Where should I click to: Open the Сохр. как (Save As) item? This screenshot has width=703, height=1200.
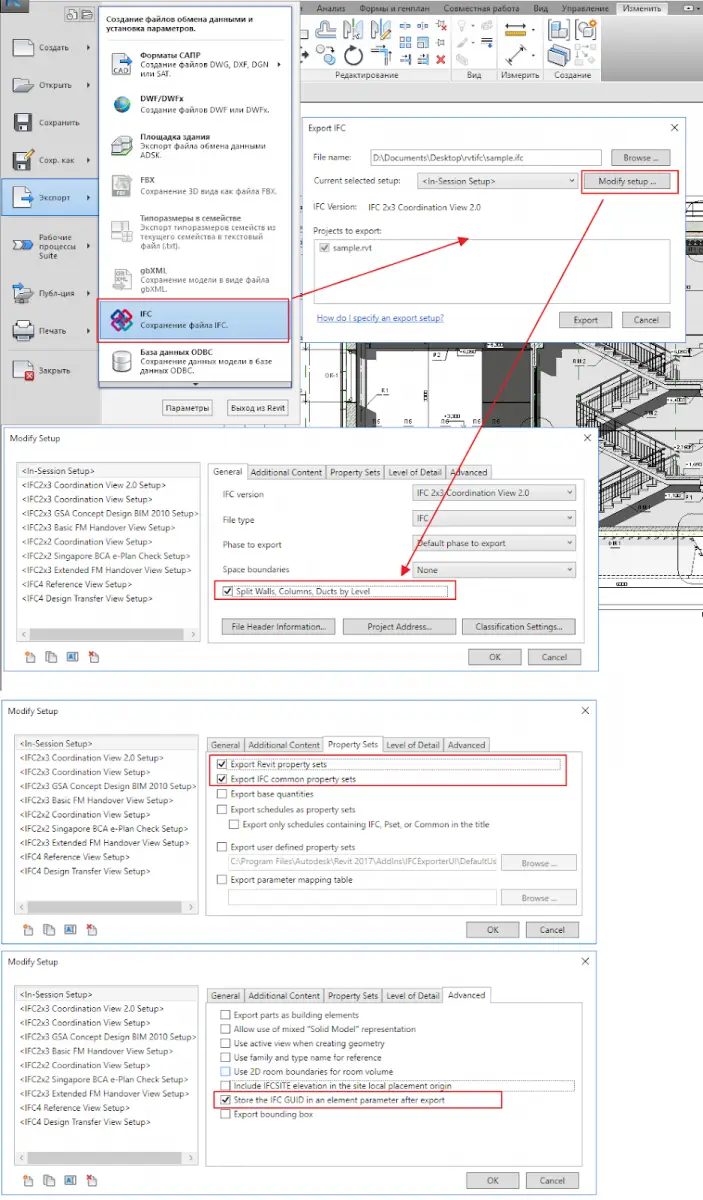[x=50, y=160]
